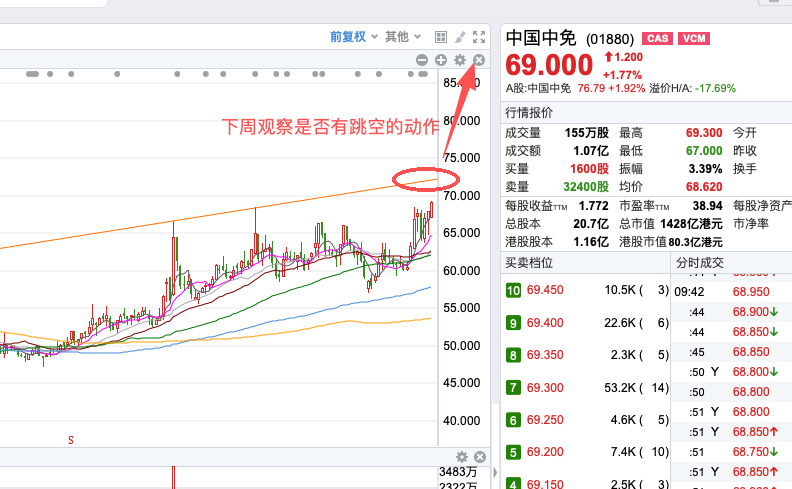This screenshot has width=792, height=489.
Task: Click the 均价 value 68.620
Action: click(x=704, y=187)
